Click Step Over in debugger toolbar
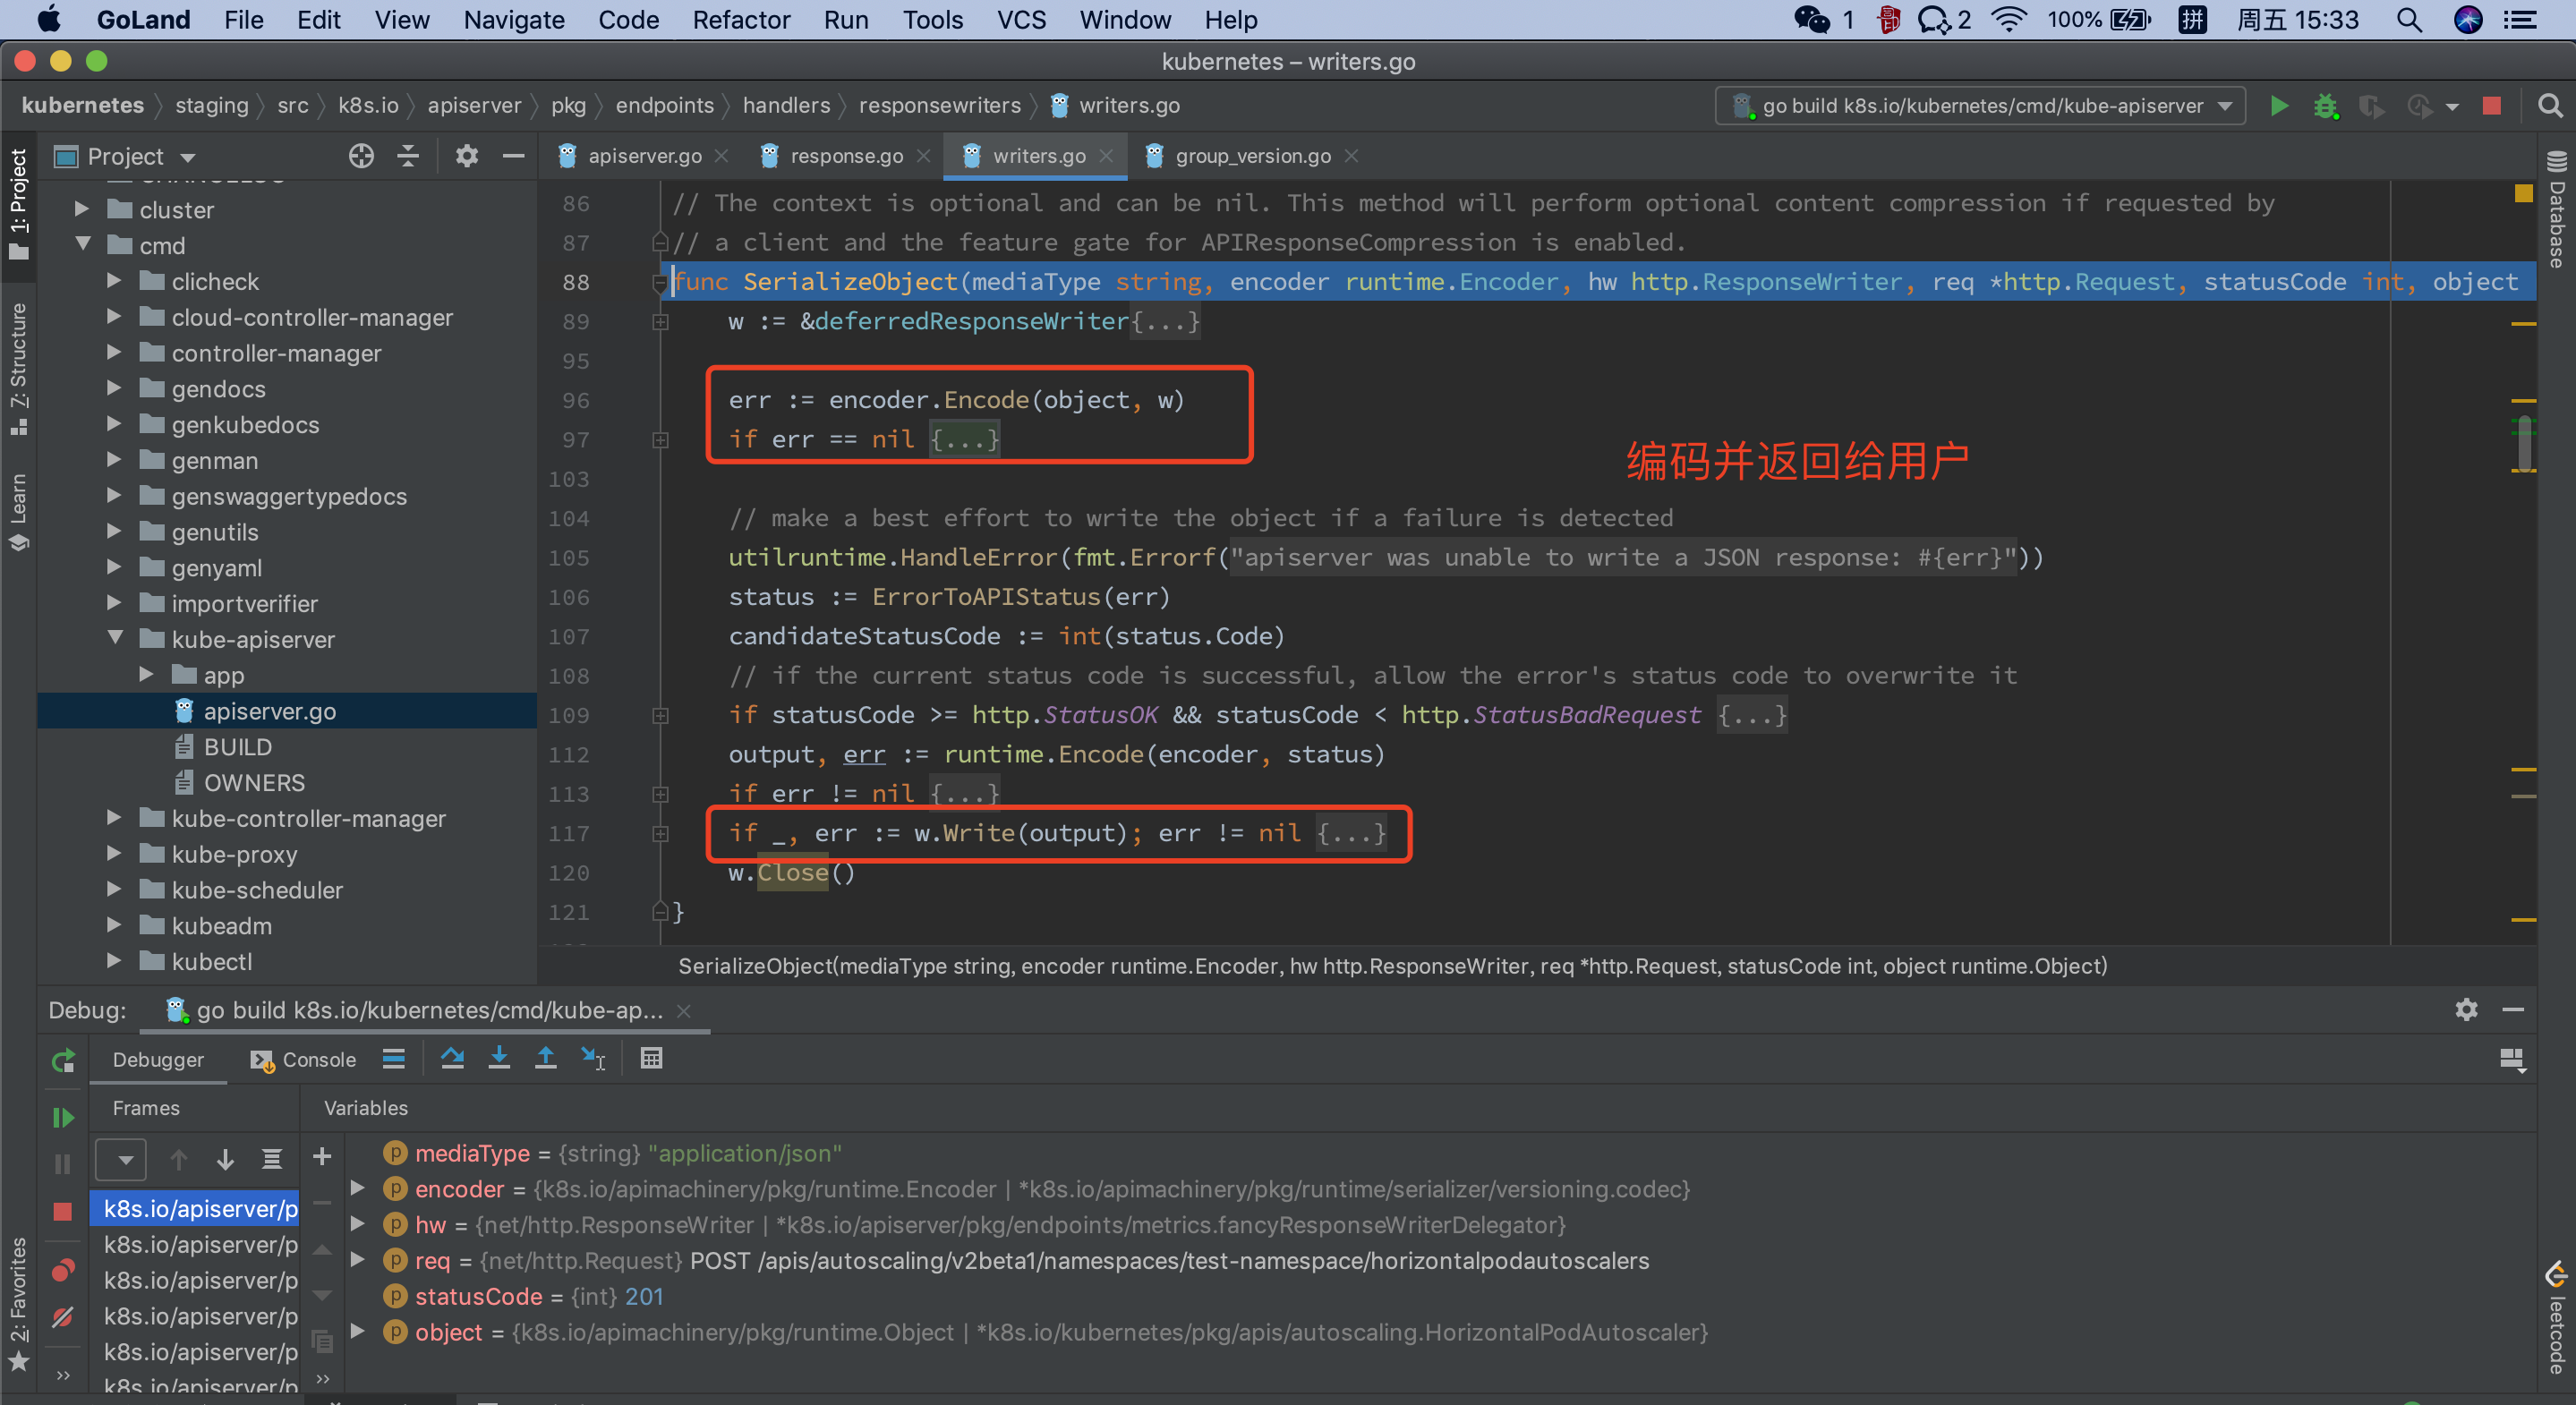This screenshot has width=2576, height=1405. coord(452,1059)
